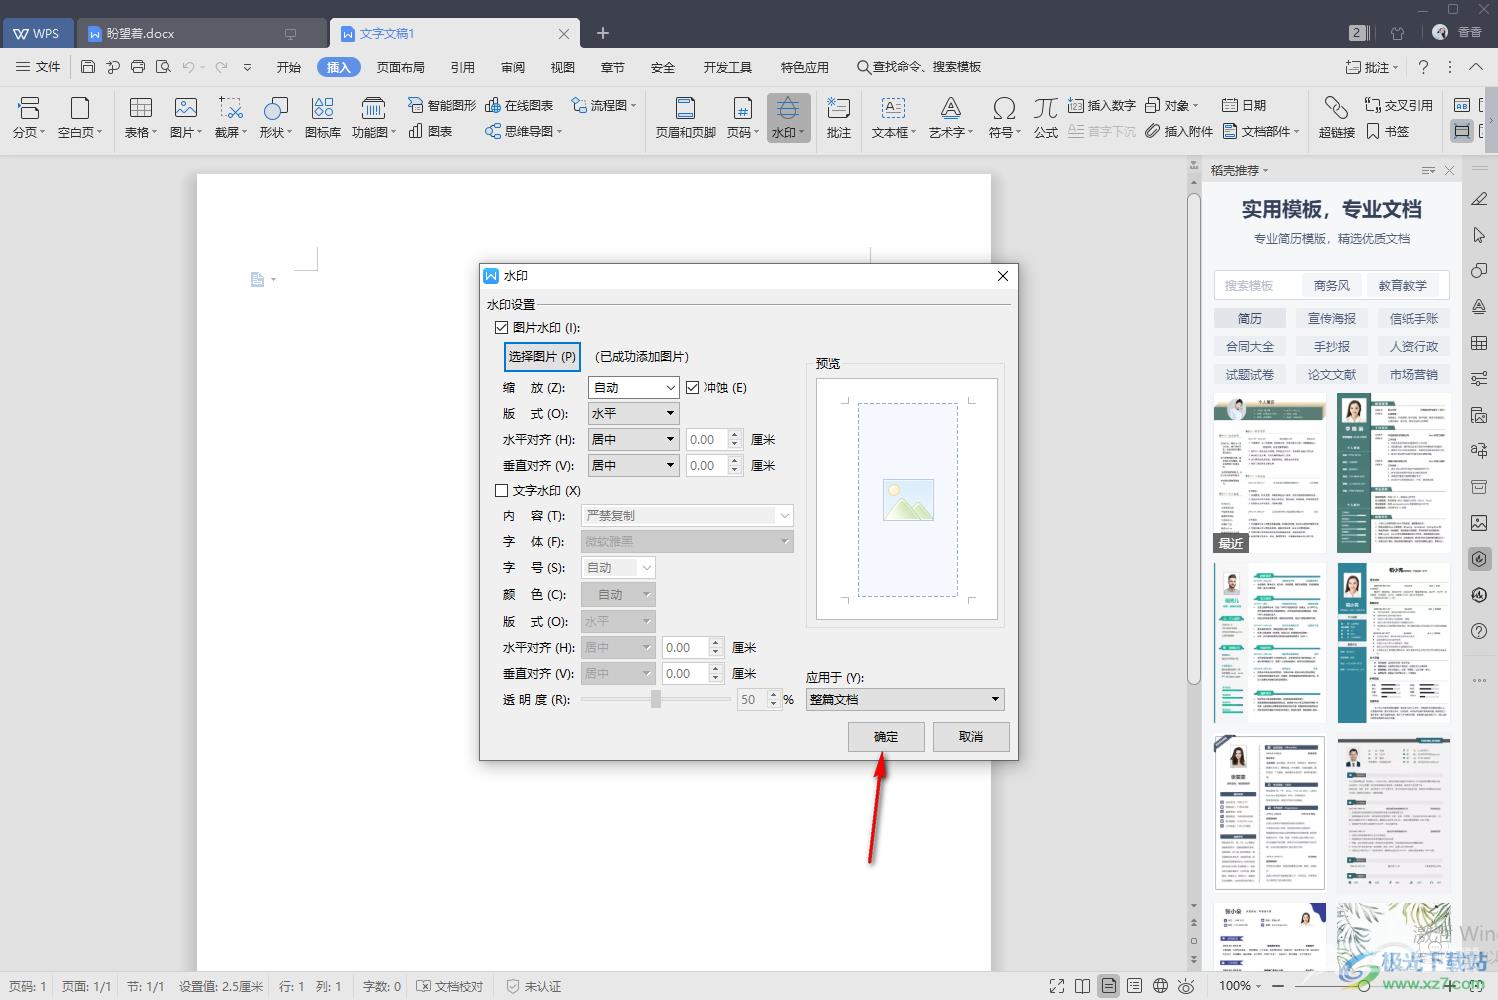Click the Cancel (取消) button
The height and width of the screenshot is (1000, 1498).
click(971, 737)
